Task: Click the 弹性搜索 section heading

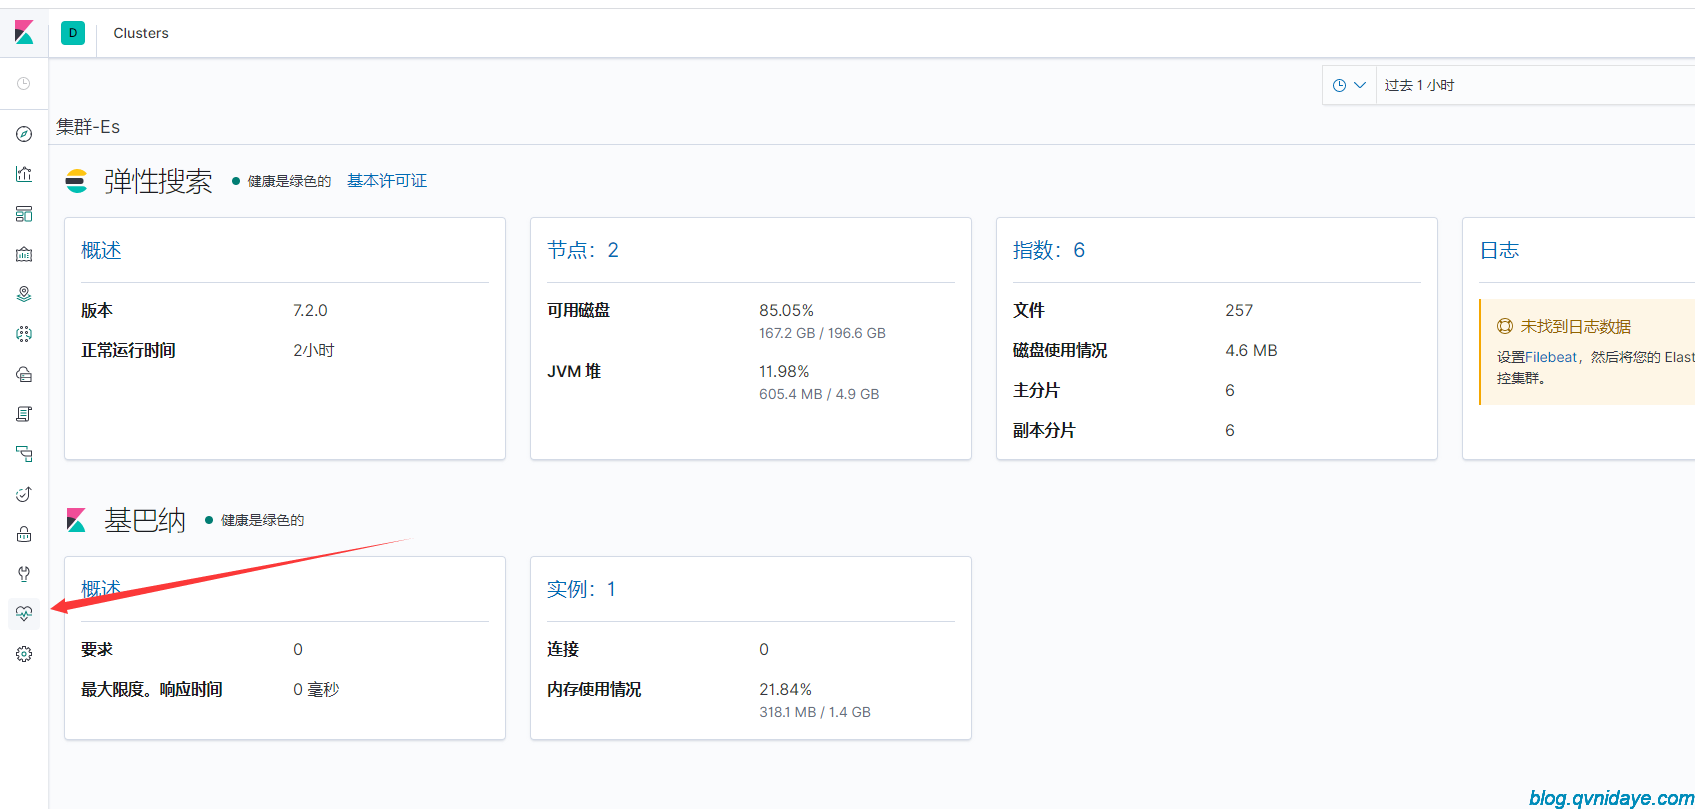Action: pyautogui.click(x=158, y=181)
